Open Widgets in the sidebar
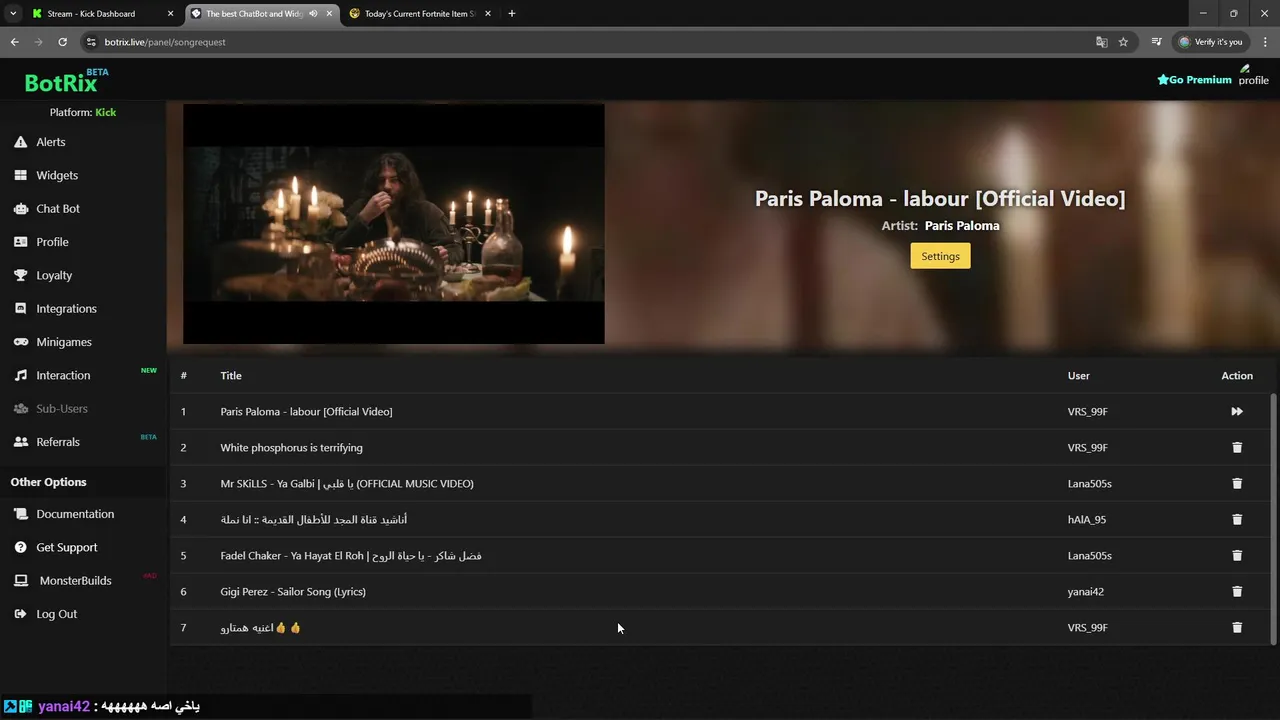 pyautogui.click(x=57, y=175)
